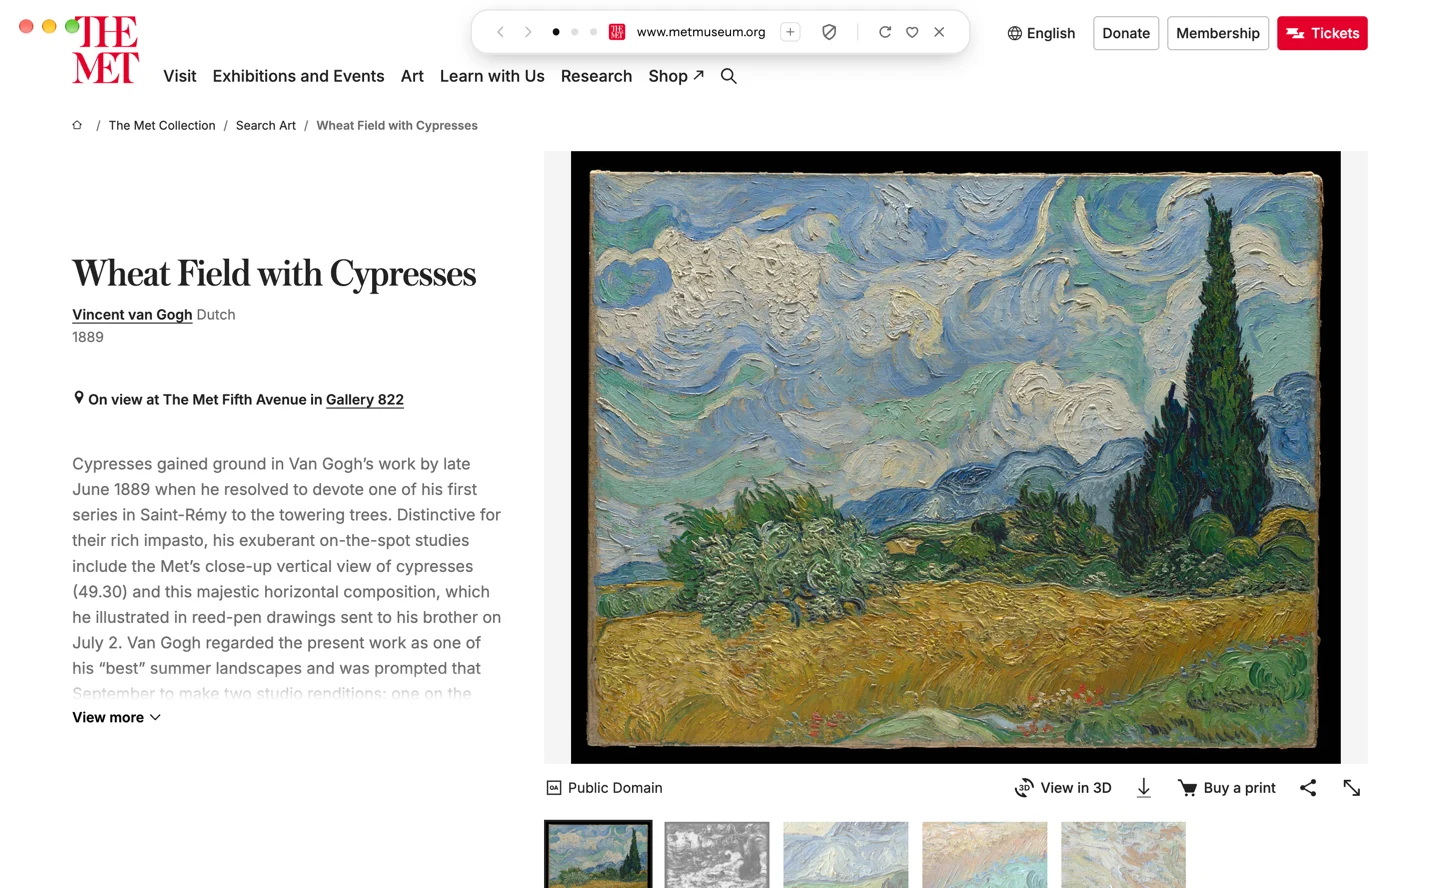The image size is (1440, 888).
Task: Open the Visit menu
Action: coord(180,76)
